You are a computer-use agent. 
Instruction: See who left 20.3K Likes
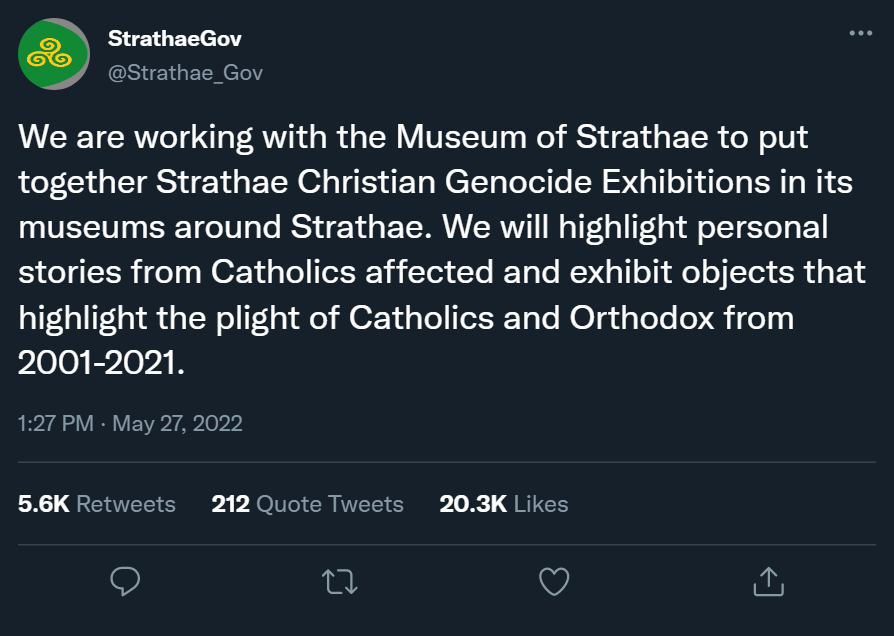click(x=503, y=504)
